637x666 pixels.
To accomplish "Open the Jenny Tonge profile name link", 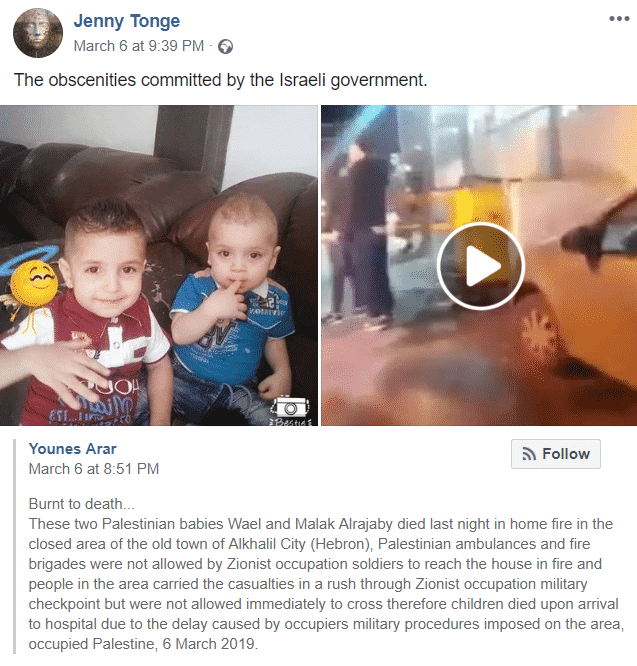I will [x=127, y=21].
